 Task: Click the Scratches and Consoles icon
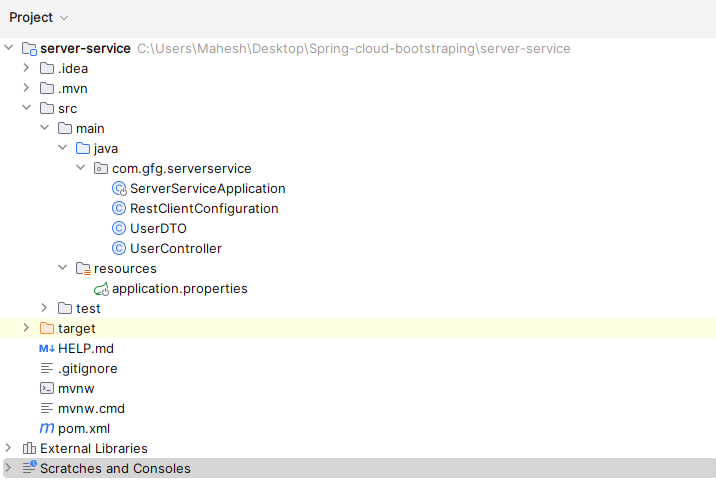click(29, 468)
